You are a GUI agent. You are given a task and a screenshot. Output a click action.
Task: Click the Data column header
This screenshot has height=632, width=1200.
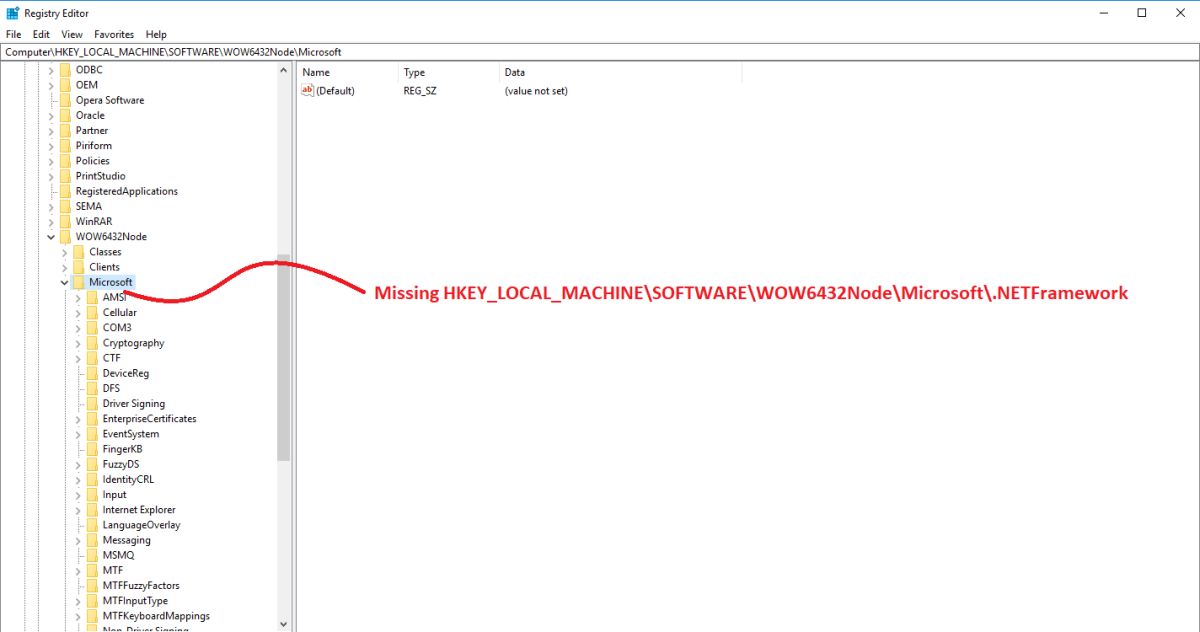click(620, 73)
